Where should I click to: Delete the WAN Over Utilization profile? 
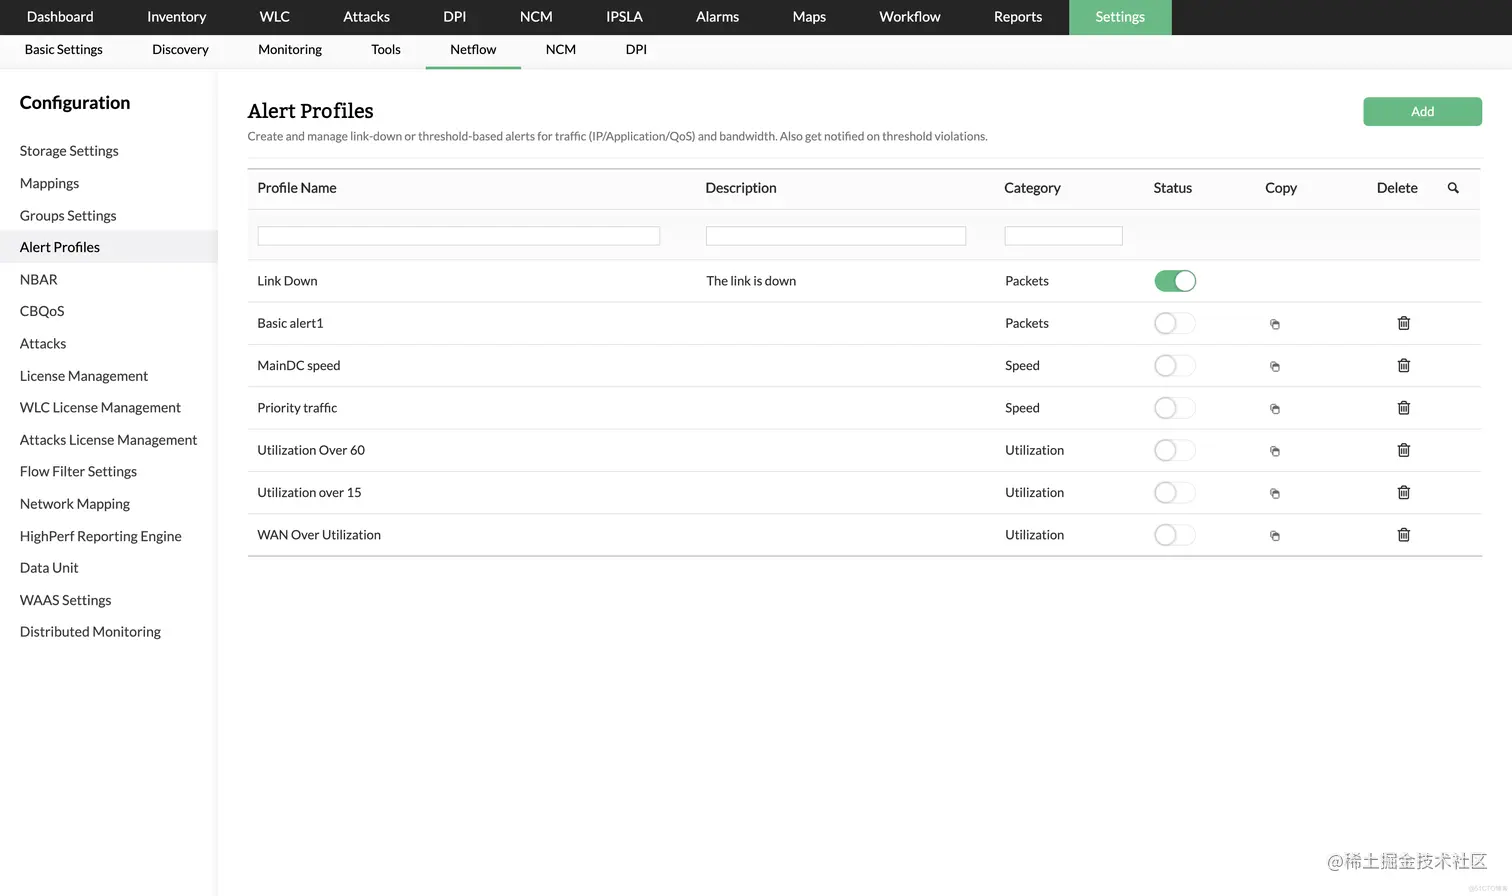coord(1404,535)
